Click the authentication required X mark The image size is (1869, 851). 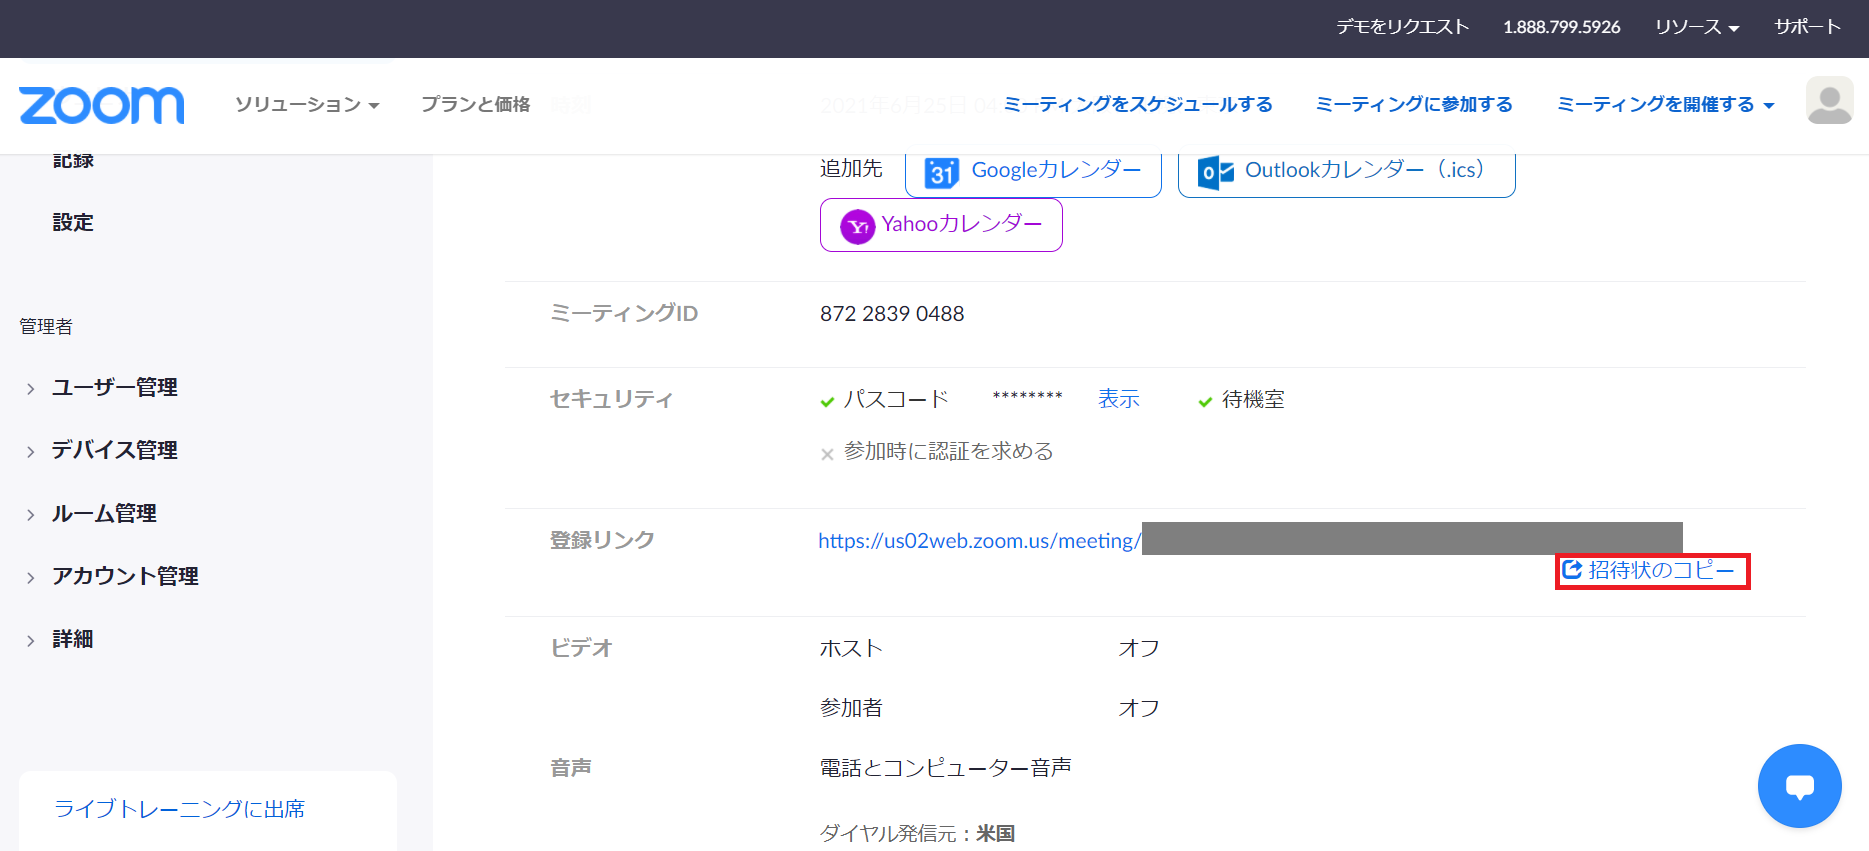(827, 454)
